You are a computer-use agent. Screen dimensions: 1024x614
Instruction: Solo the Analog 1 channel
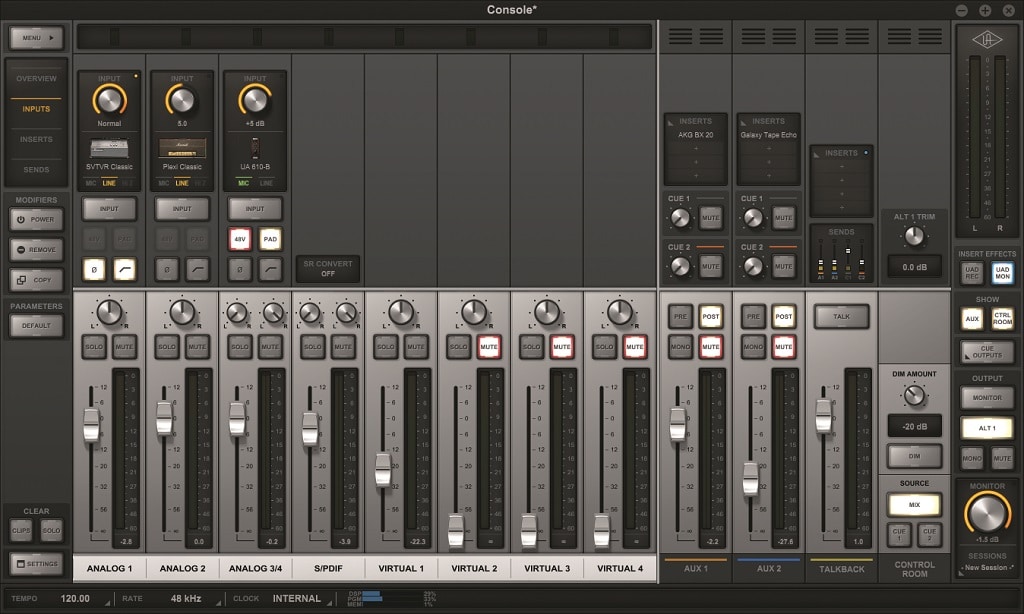tap(94, 347)
